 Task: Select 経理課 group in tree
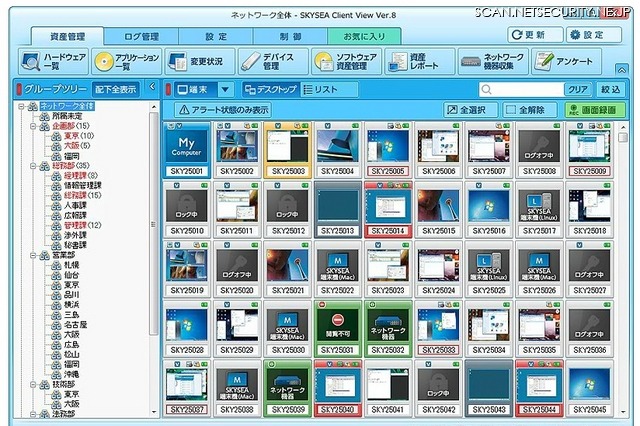tap(75, 176)
